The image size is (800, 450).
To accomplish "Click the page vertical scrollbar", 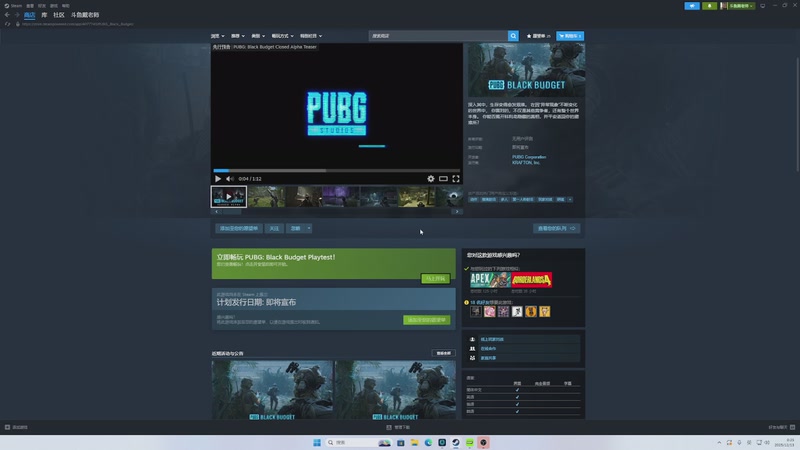I will [797, 115].
